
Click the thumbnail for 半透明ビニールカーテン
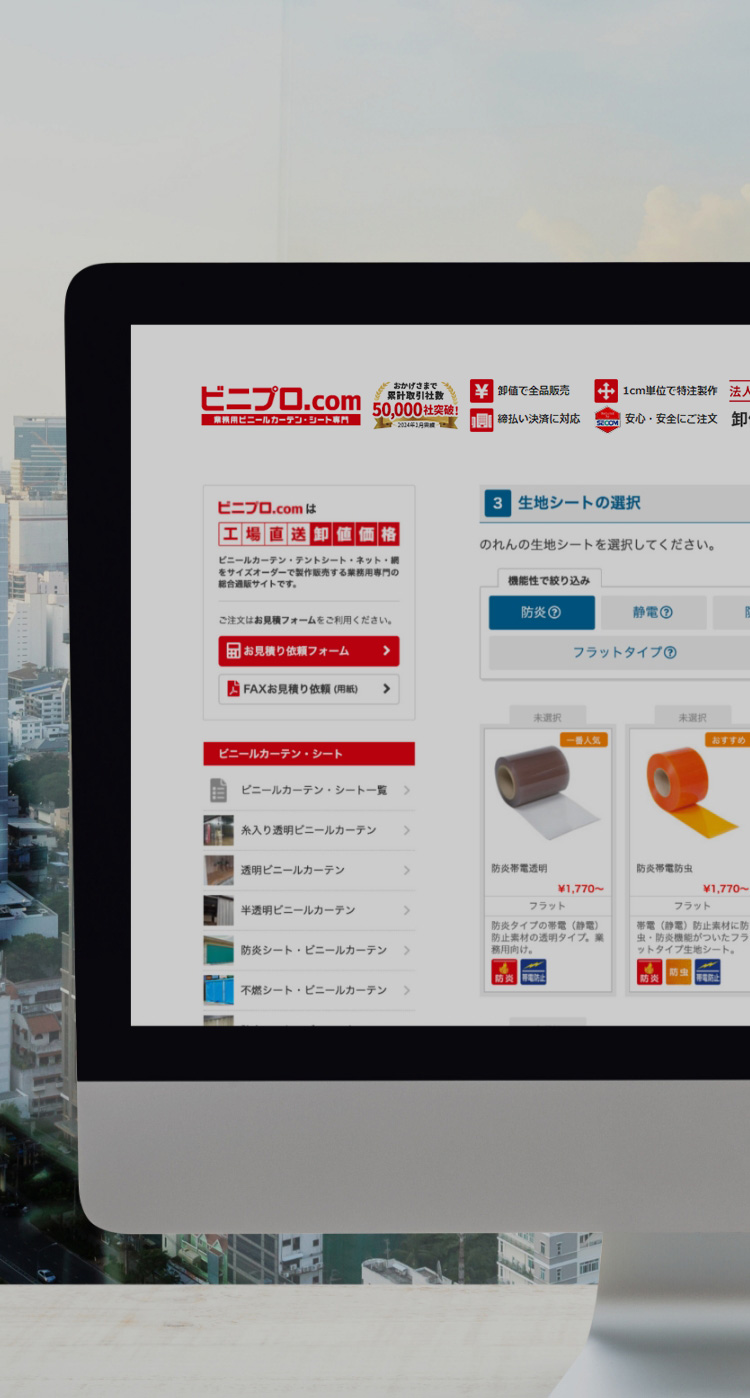218,910
